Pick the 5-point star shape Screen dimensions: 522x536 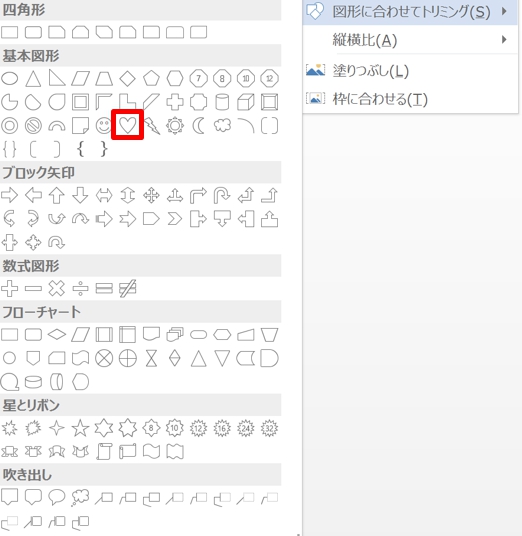click(80, 428)
